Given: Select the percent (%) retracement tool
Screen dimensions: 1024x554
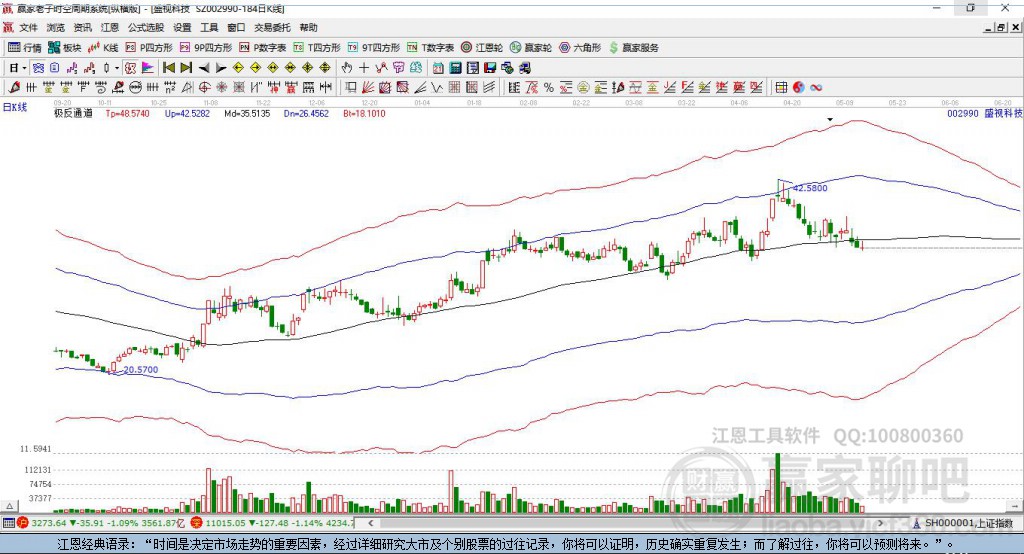Looking at the screenshot, I should [549, 88].
